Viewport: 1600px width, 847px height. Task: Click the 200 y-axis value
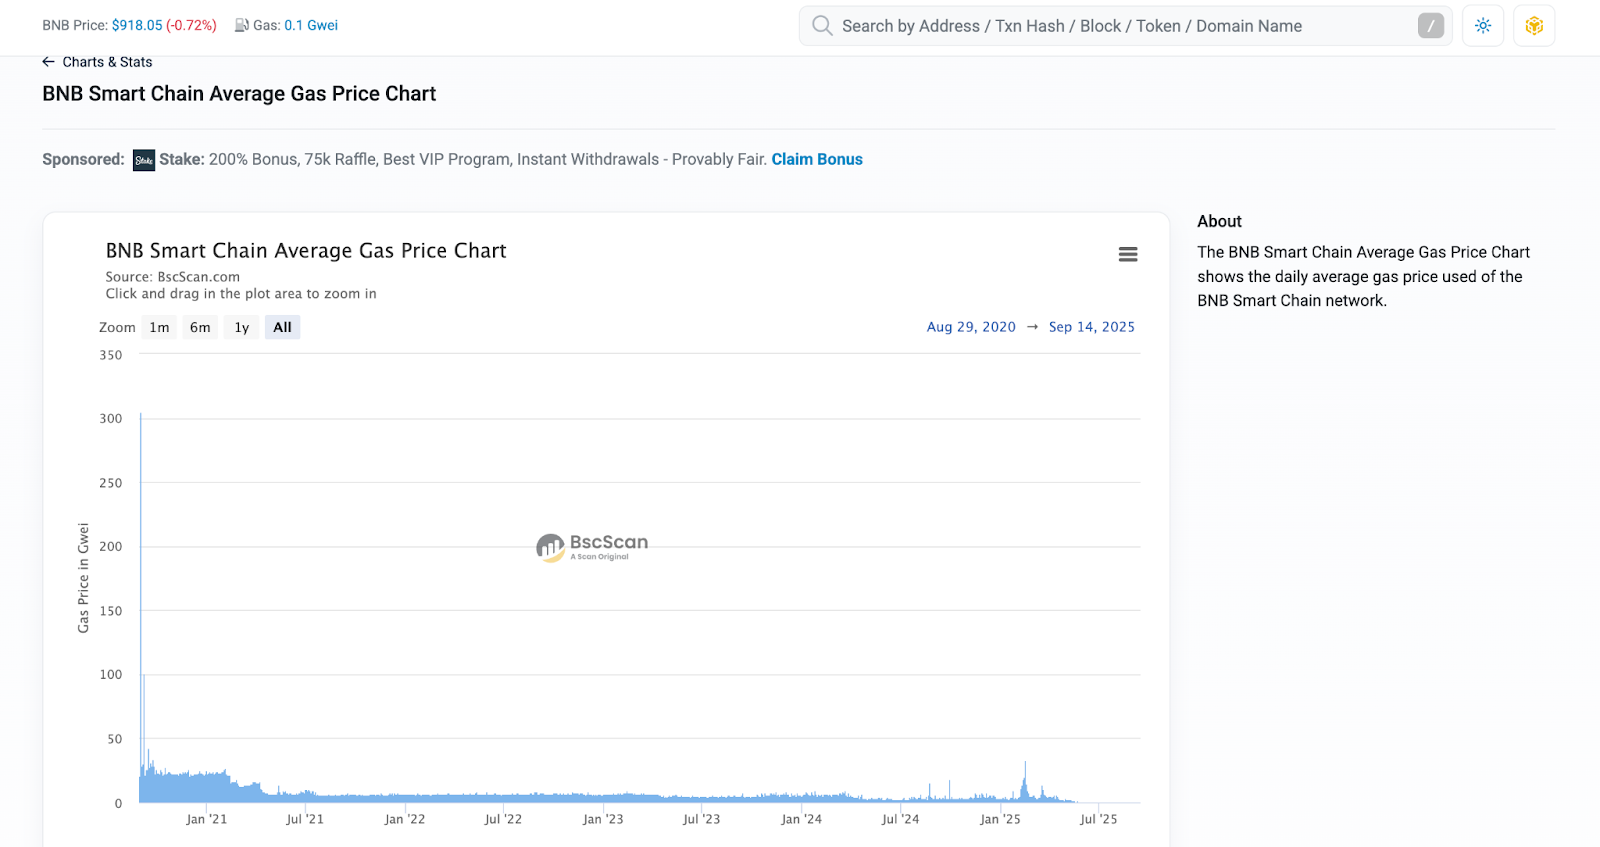[x=111, y=547]
